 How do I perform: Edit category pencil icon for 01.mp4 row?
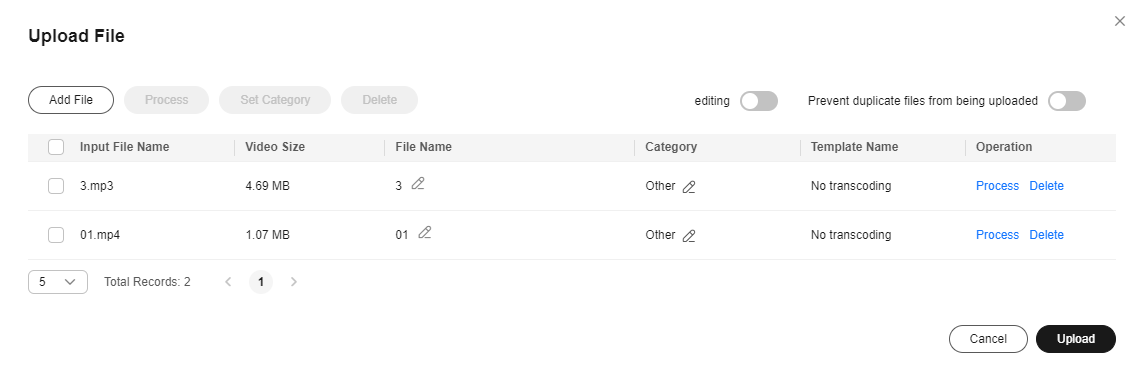coord(689,236)
